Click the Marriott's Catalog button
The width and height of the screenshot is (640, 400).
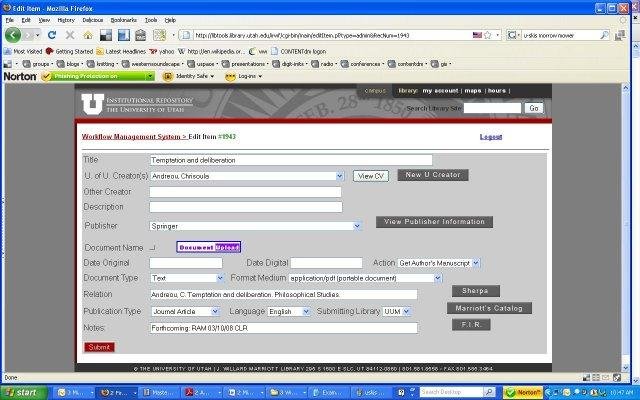[x=489, y=308]
